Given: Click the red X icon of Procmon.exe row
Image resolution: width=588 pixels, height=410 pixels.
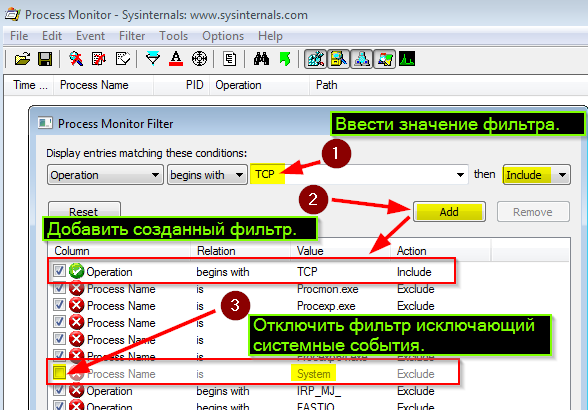Looking at the screenshot, I should click(x=76, y=288).
